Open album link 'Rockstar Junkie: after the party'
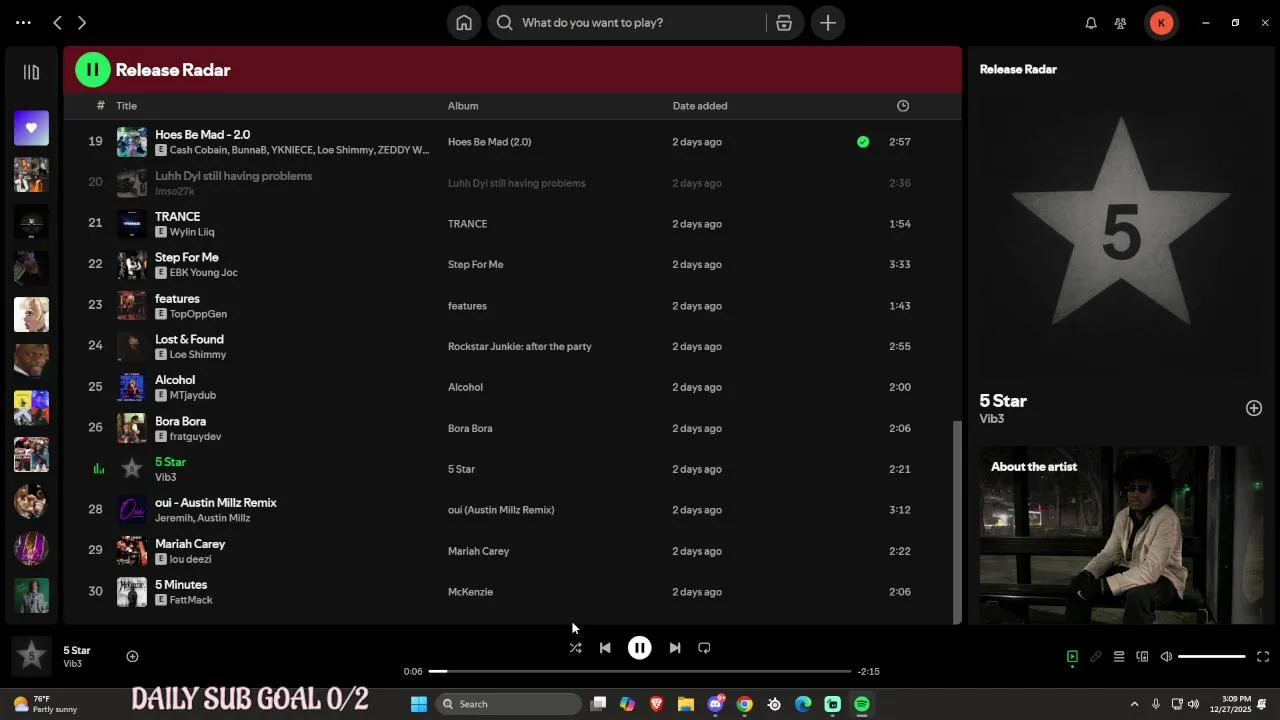 point(519,347)
